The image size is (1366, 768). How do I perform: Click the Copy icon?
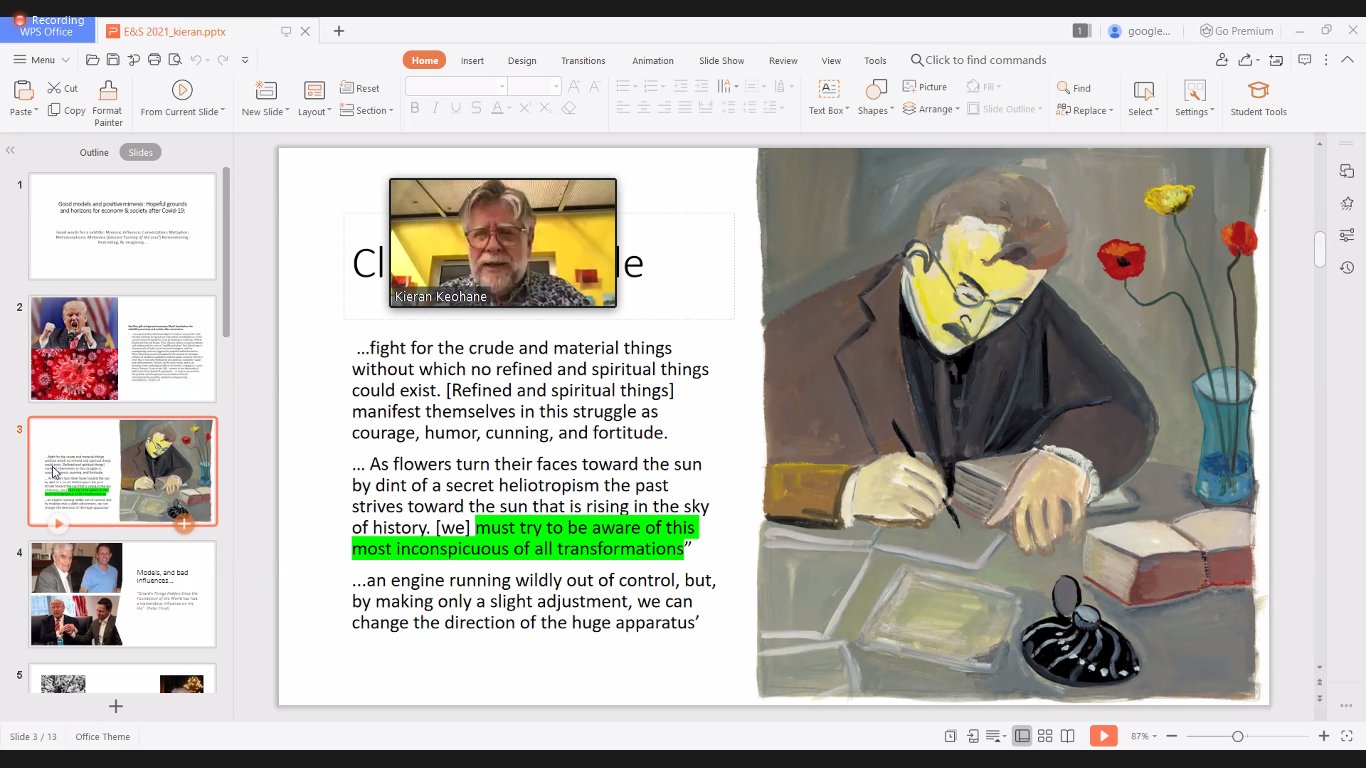pos(54,110)
